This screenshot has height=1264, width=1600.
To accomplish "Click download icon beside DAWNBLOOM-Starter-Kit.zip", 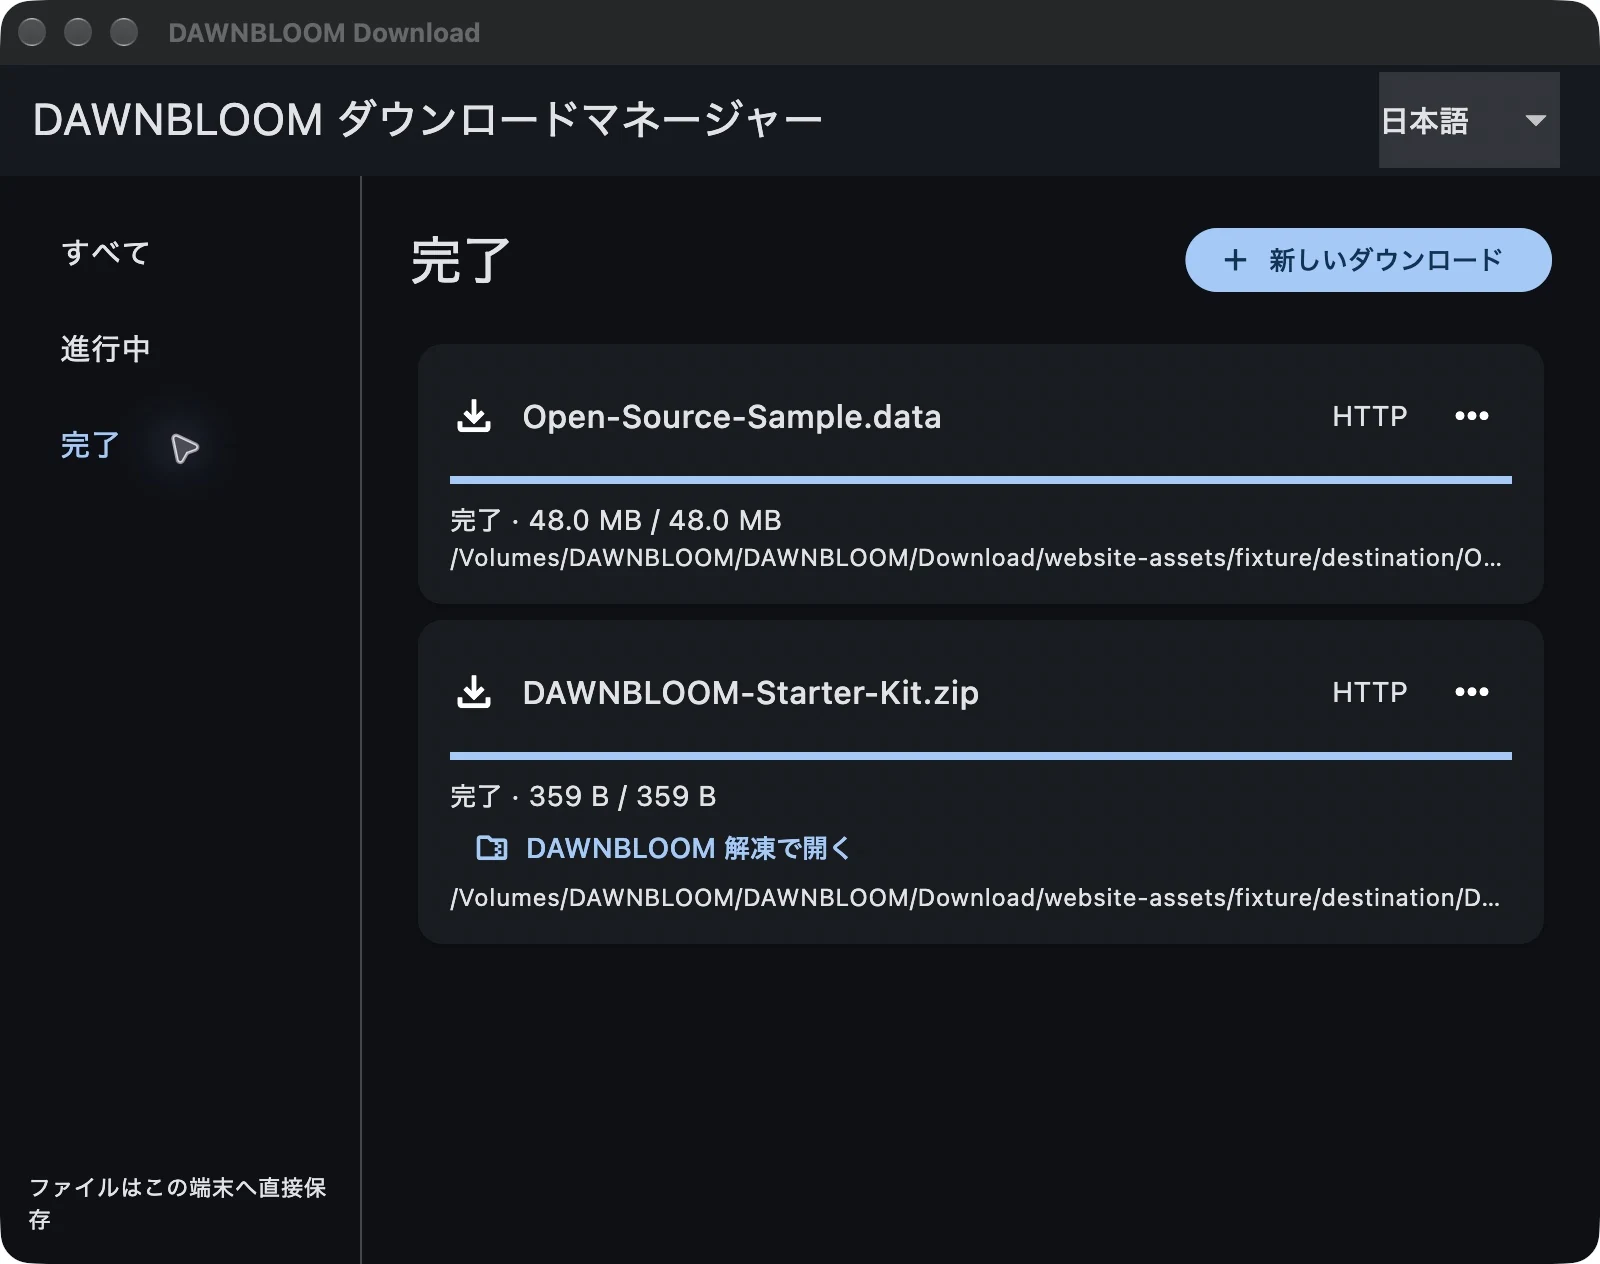I will pyautogui.click(x=474, y=692).
